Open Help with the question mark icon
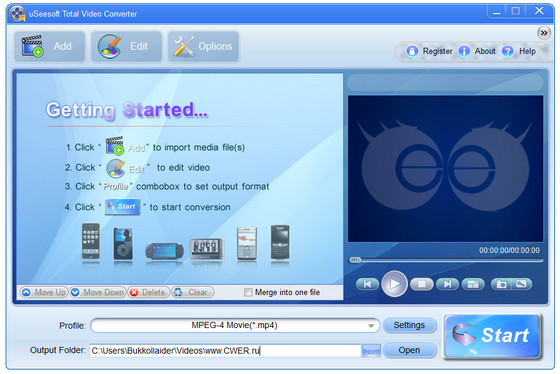 [x=508, y=51]
